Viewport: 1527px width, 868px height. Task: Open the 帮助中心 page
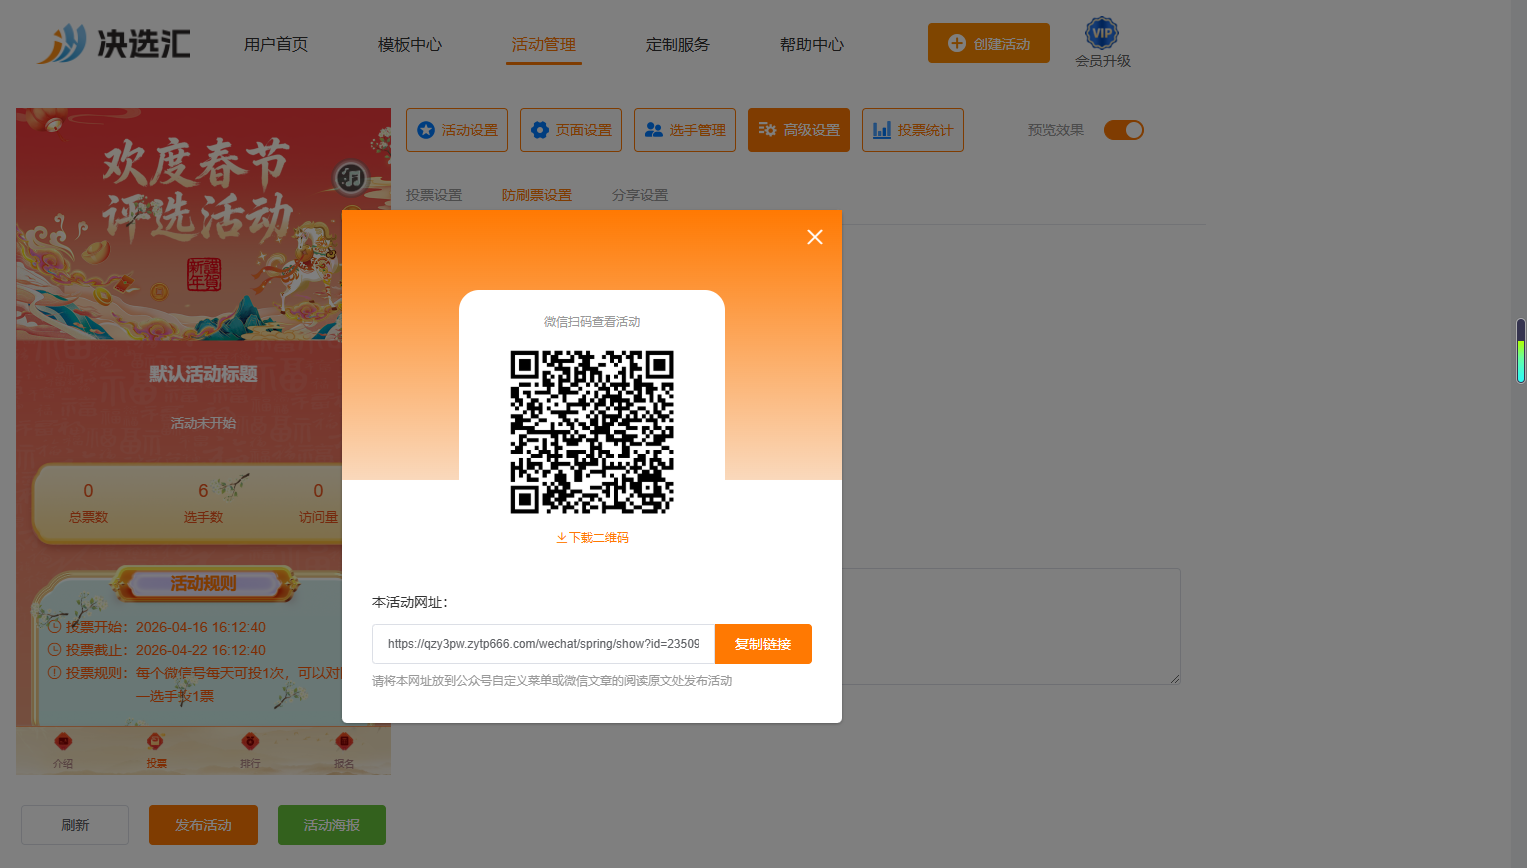coord(812,45)
